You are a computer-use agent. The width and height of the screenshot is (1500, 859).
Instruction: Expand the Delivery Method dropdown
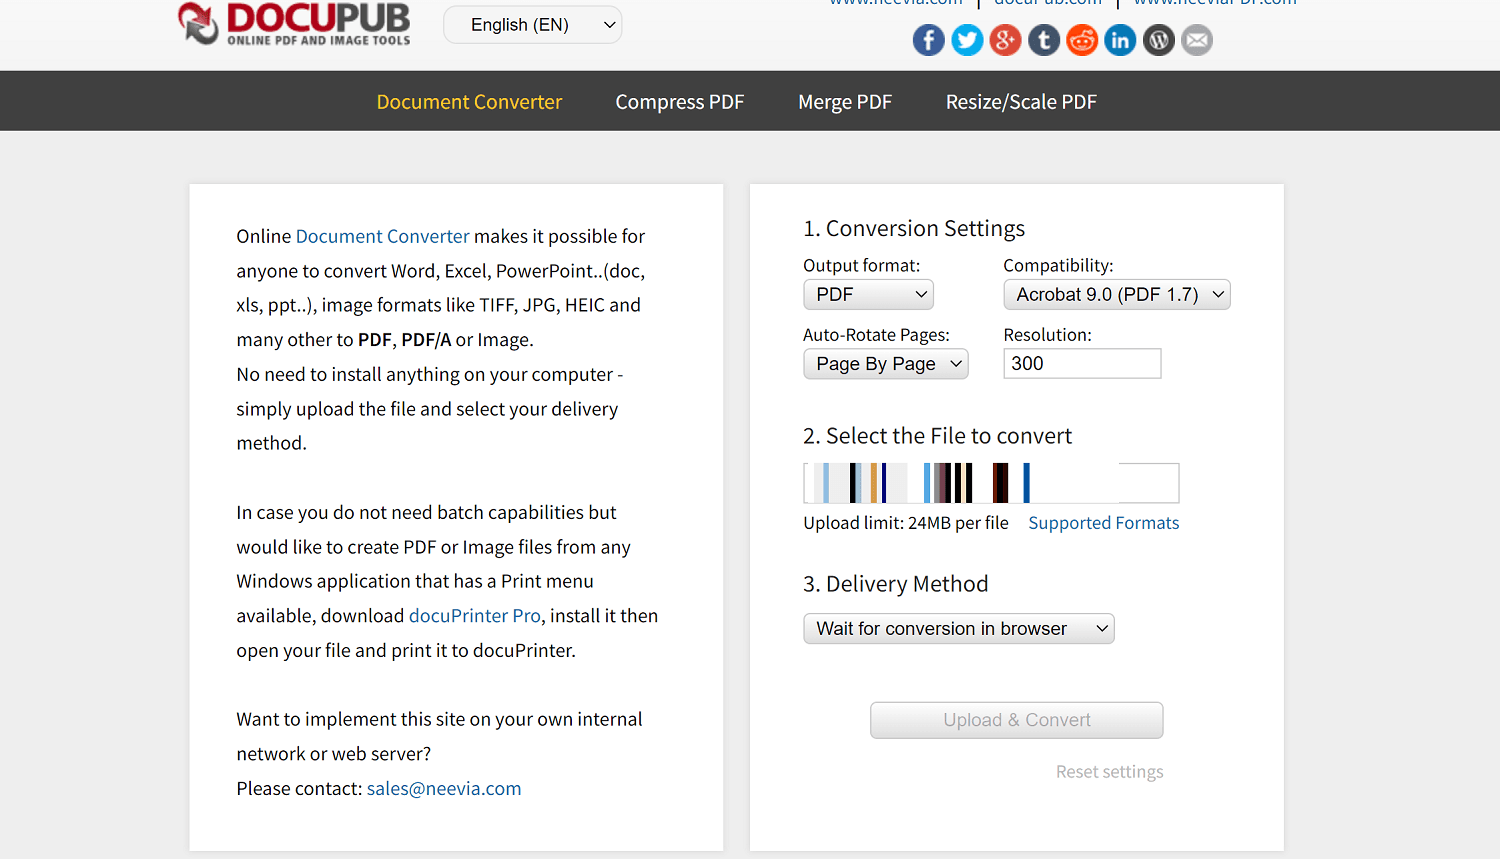(959, 629)
